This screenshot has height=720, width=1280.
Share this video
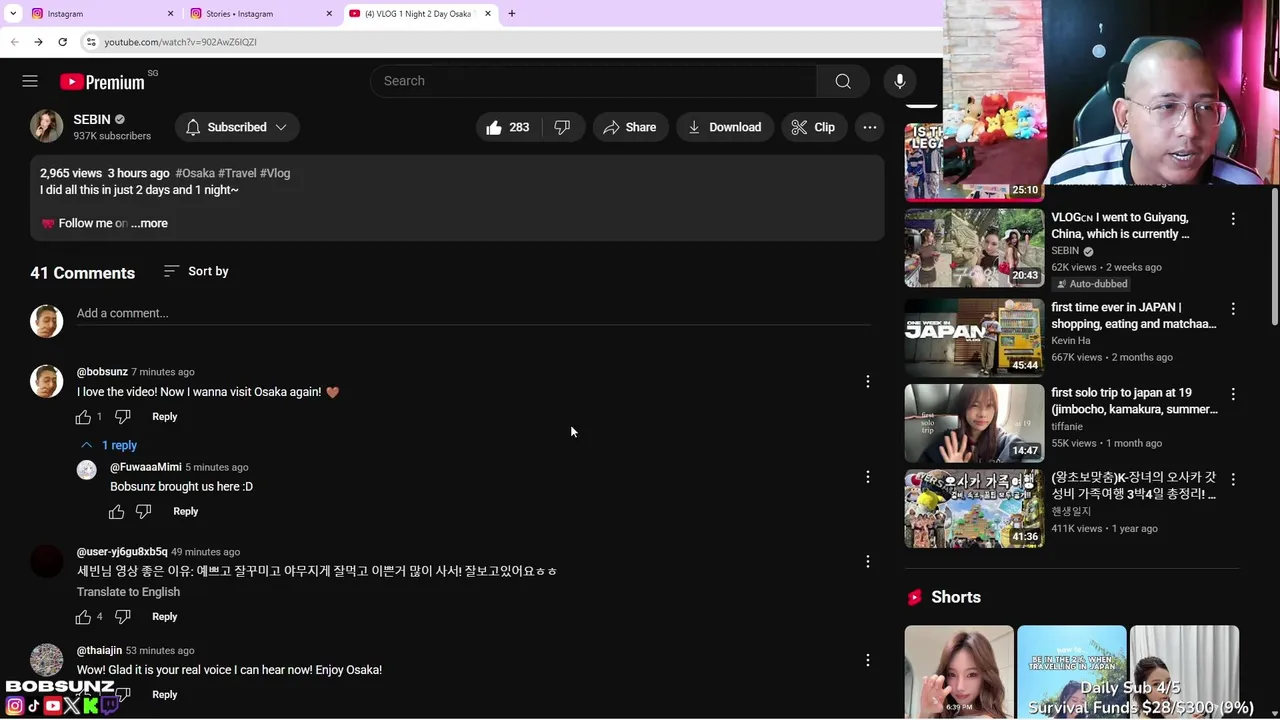(630, 127)
